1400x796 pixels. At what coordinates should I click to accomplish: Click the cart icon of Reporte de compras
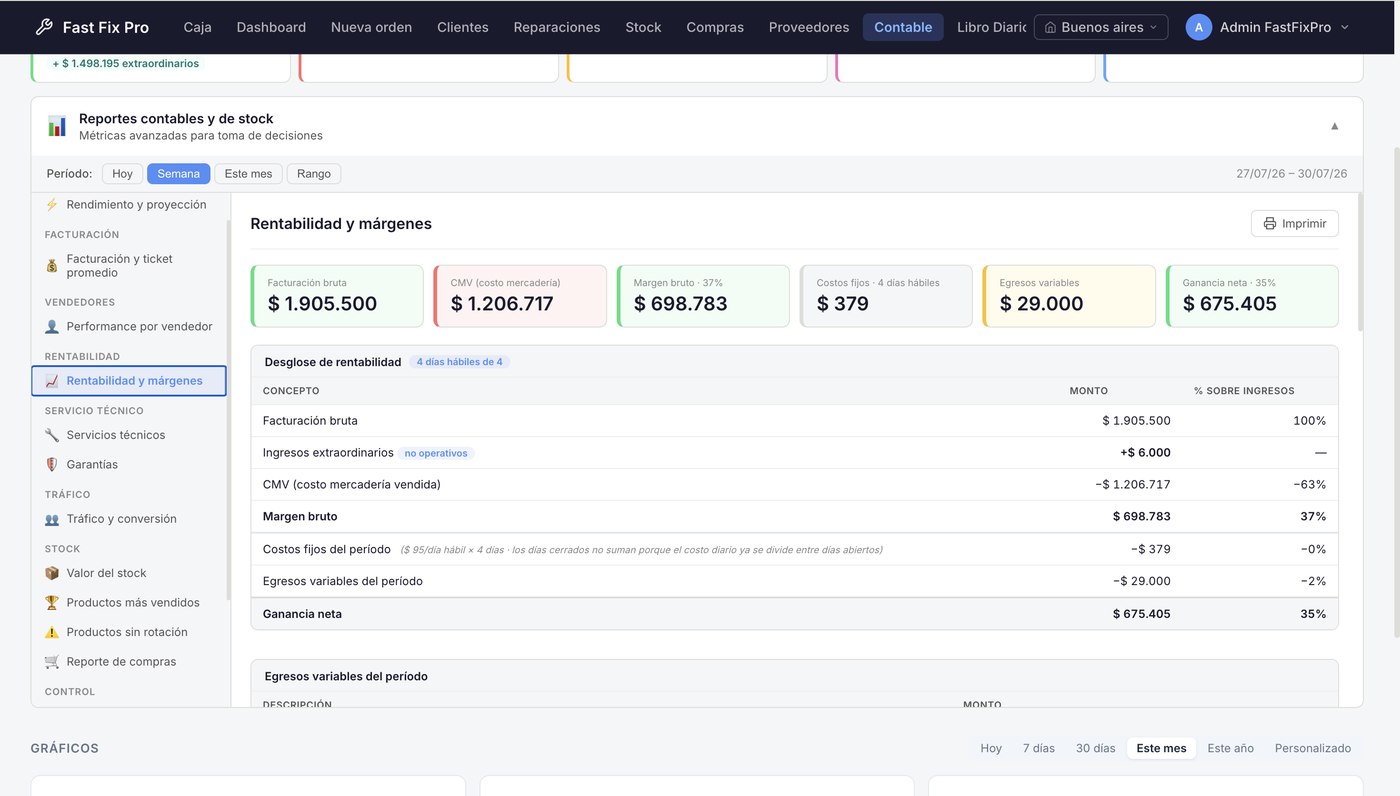tap(52, 661)
